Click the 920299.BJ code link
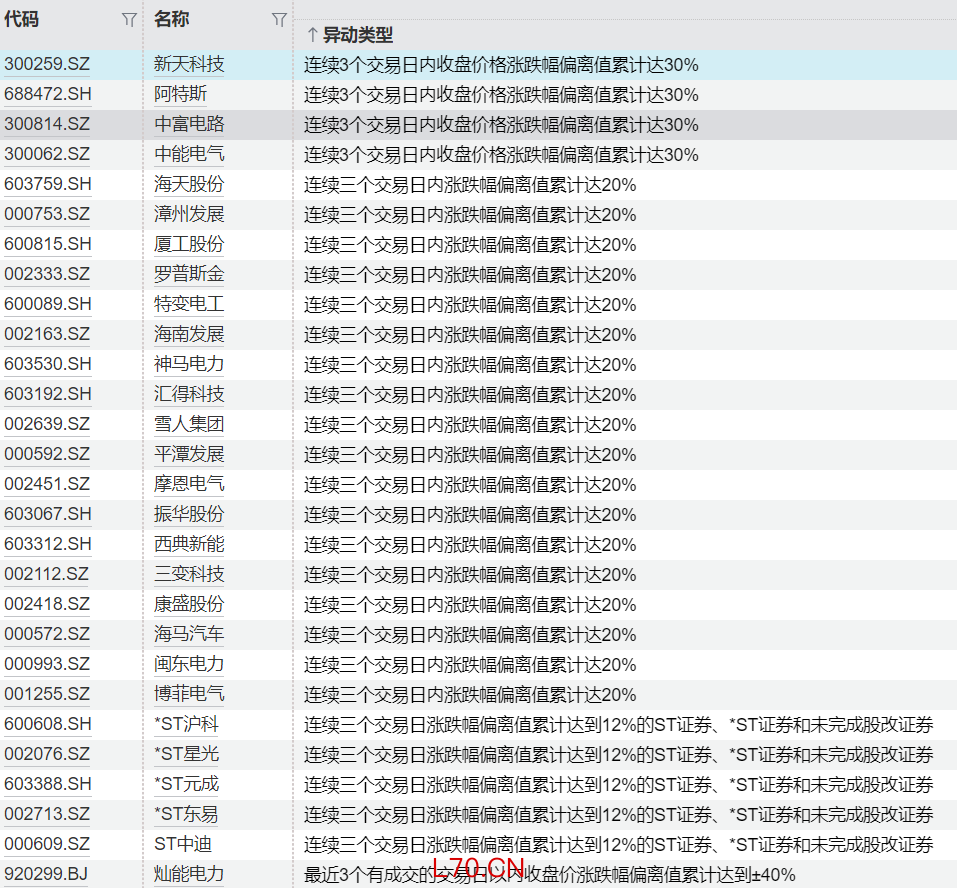This screenshot has height=888, width=957. [45, 875]
